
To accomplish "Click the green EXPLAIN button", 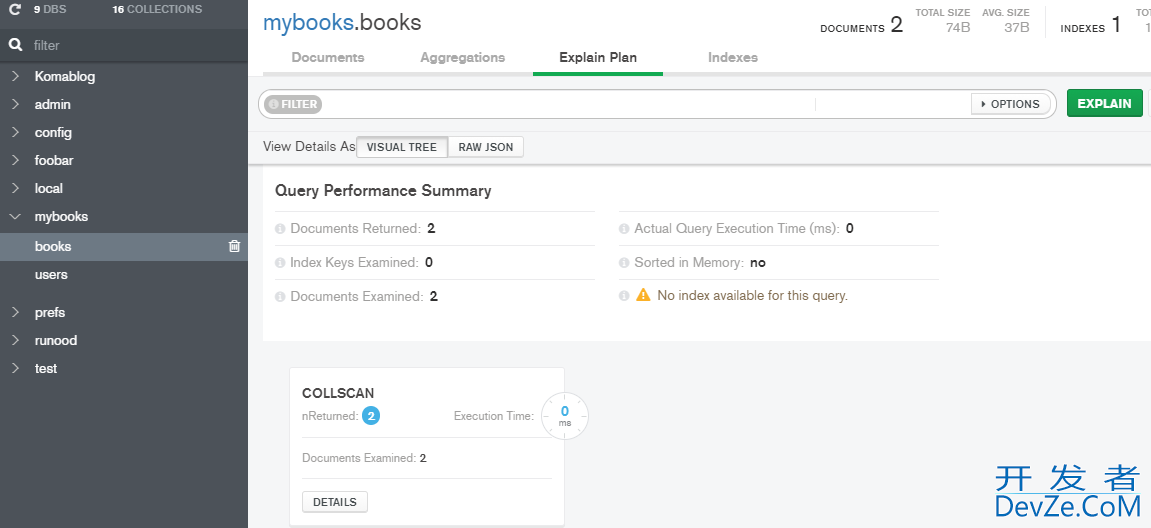I will (x=1104, y=104).
